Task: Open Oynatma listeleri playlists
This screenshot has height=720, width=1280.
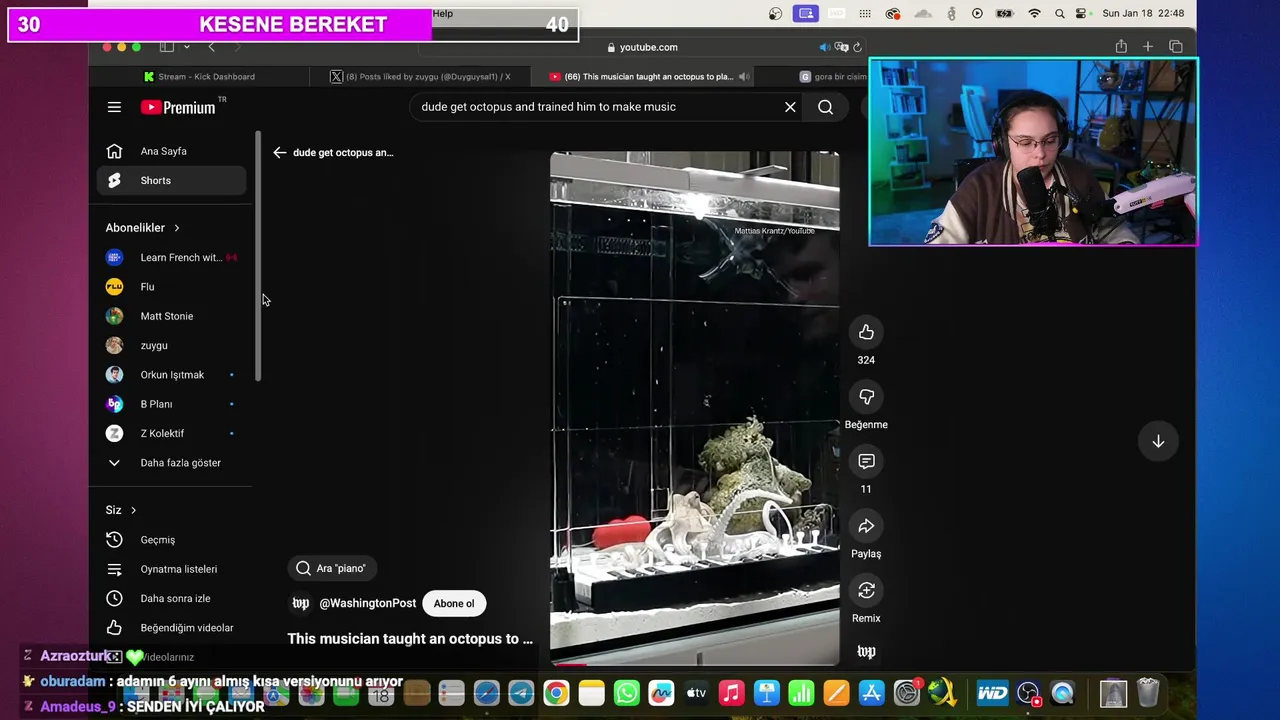Action: pos(171,569)
